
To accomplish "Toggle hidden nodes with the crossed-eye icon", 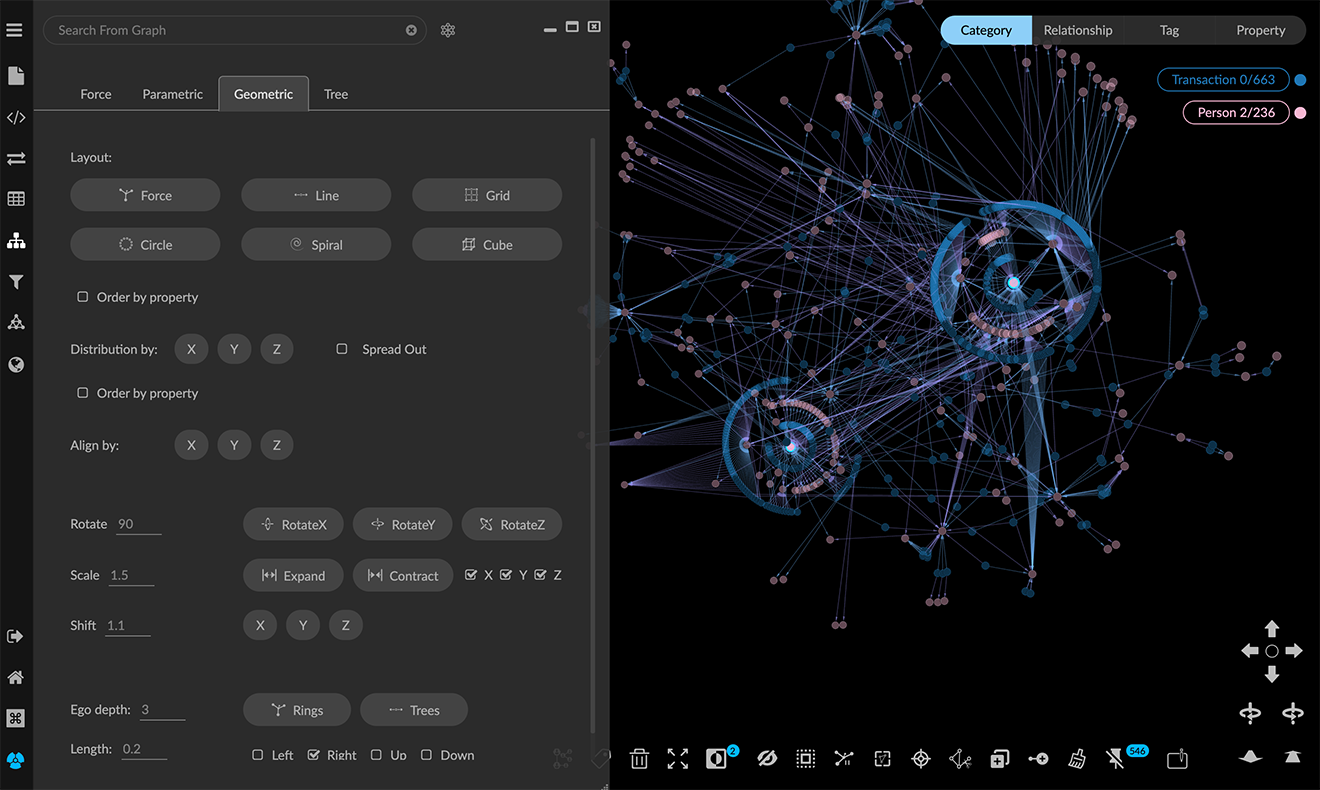I will click(767, 759).
